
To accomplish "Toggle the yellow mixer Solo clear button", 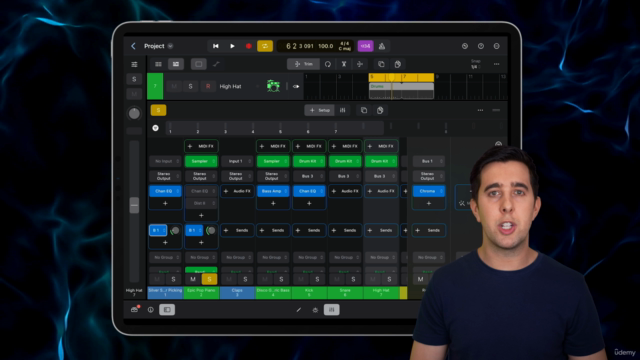I will (x=158, y=110).
